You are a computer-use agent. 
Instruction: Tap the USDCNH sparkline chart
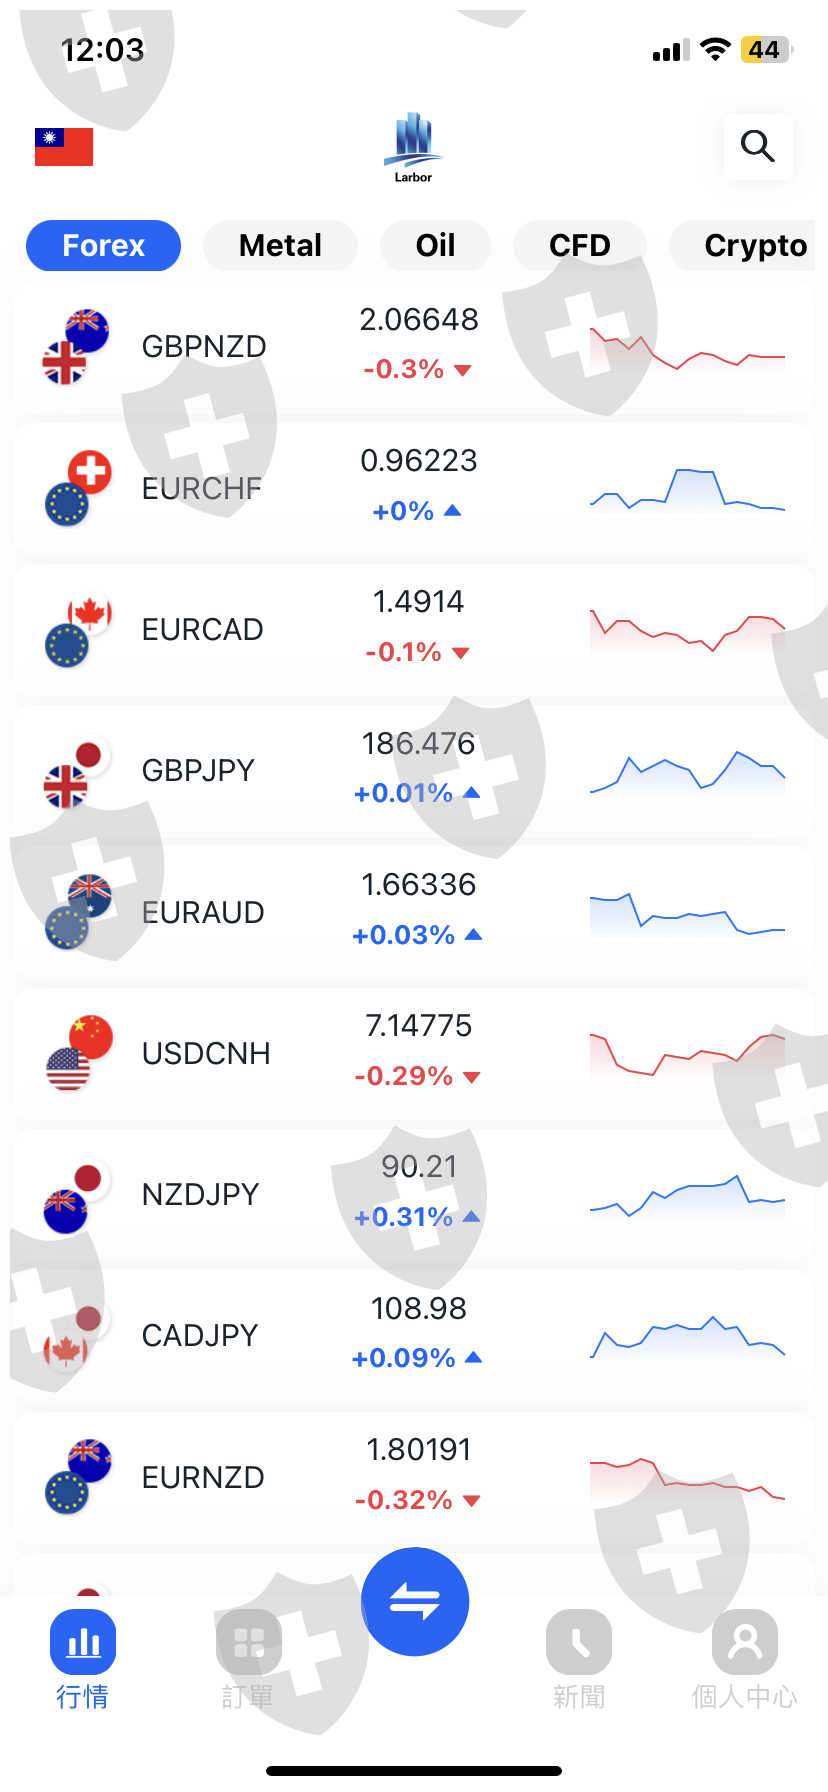[687, 1053]
